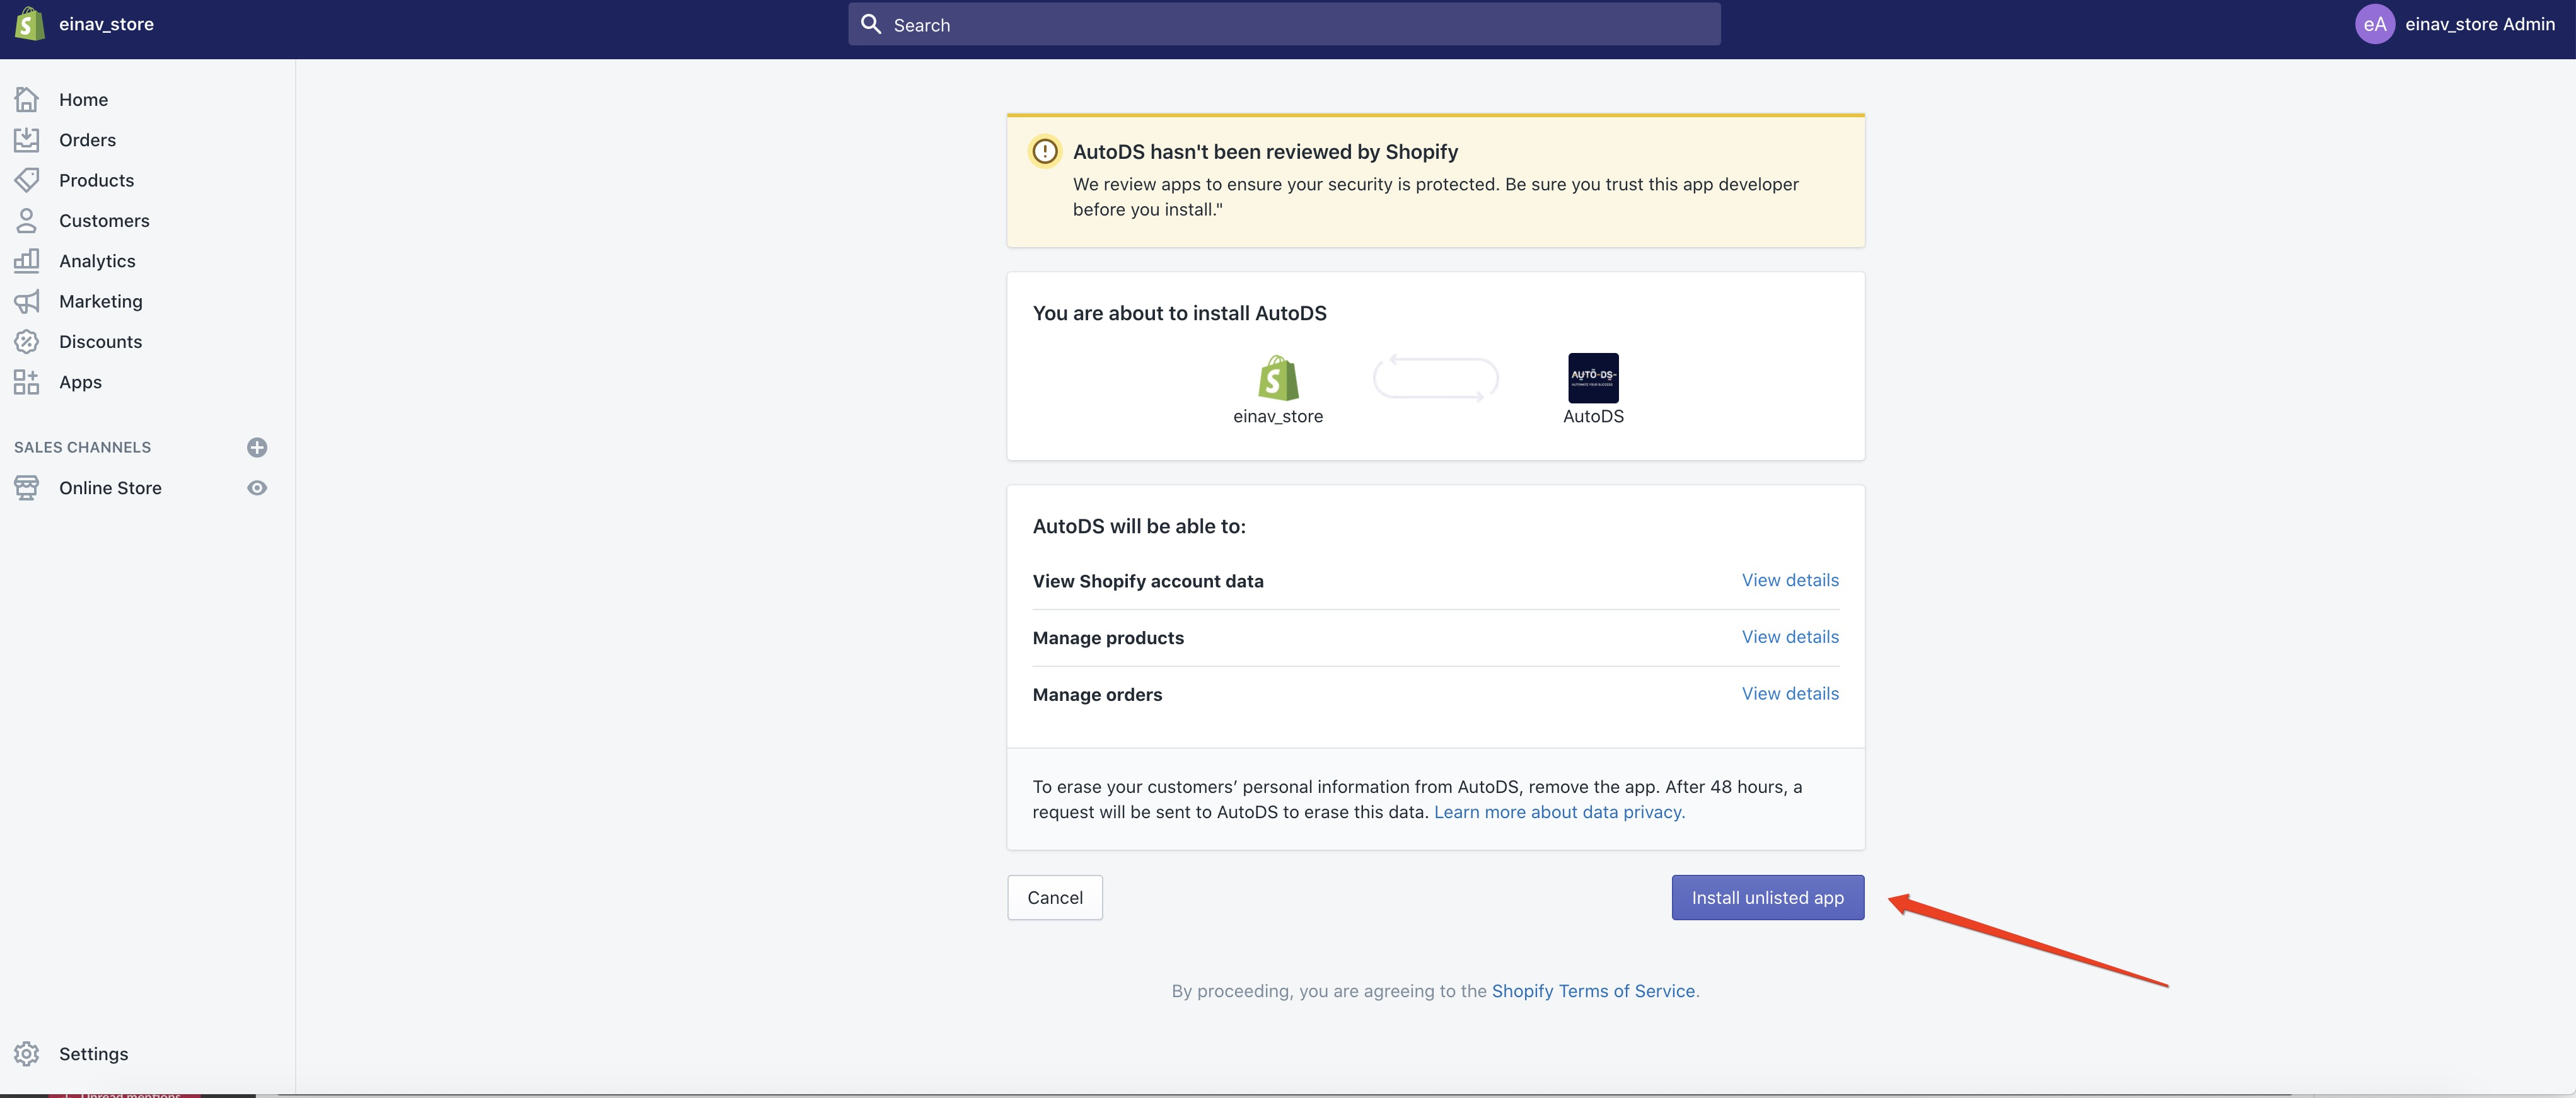The width and height of the screenshot is (2576, 1098).
Task: Click the AutoDS app logo
Action: pos(1593,378)
